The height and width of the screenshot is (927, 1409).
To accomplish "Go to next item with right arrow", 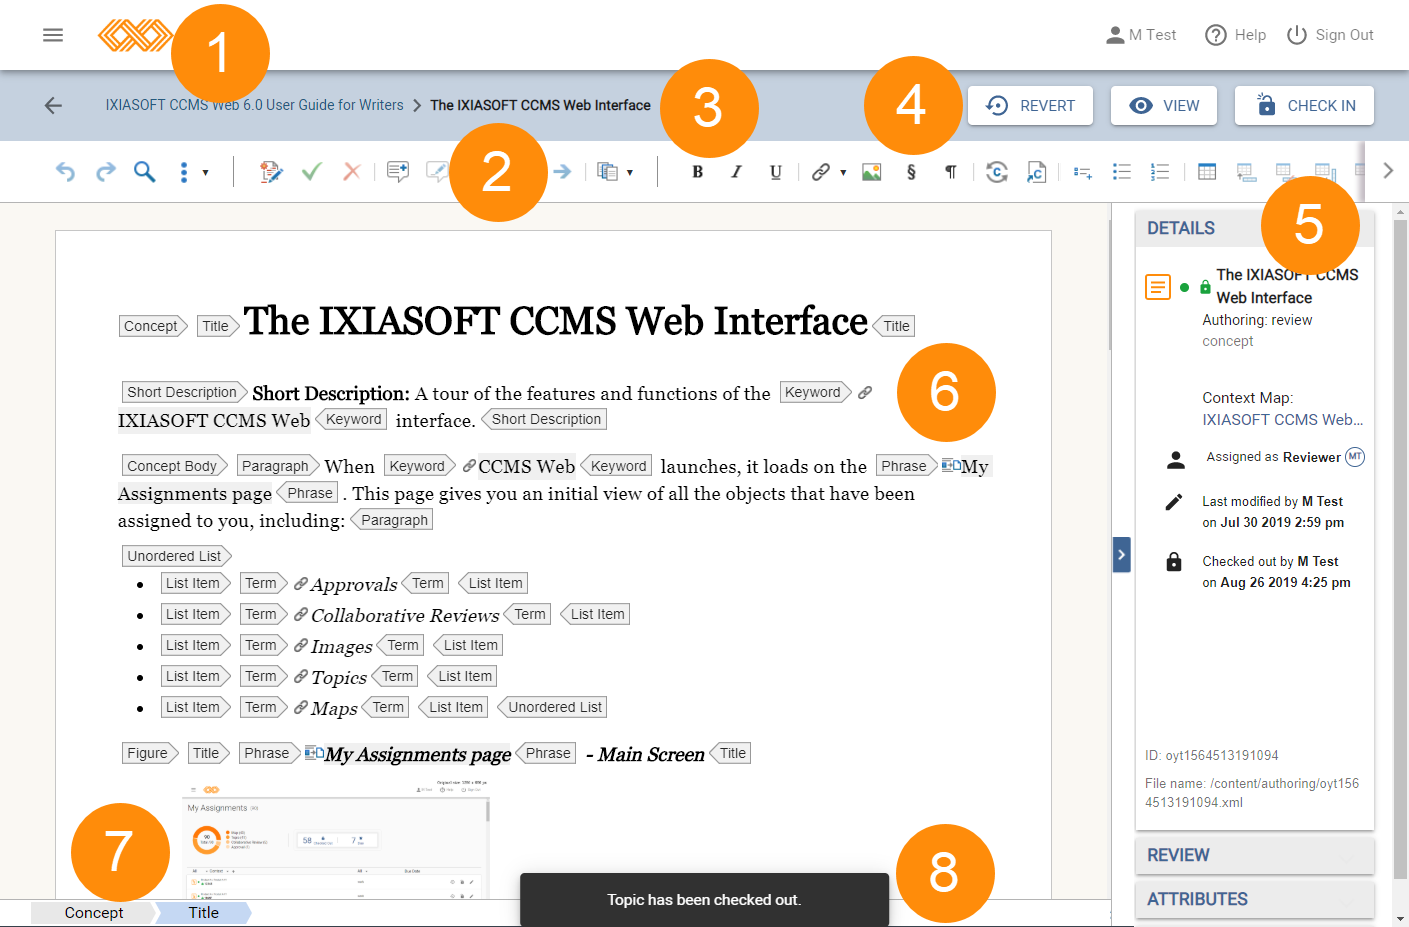I will pyautogui.click(x=562, y=172).
